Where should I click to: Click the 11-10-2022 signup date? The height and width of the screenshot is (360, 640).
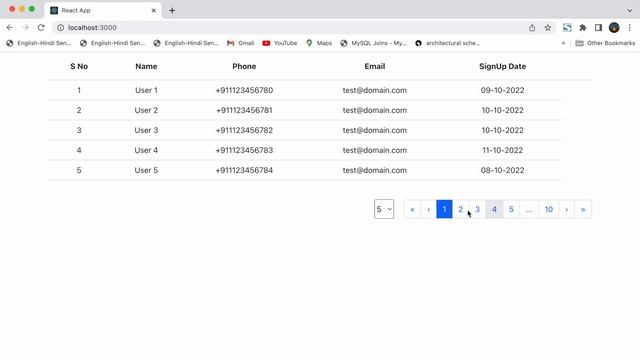[502, 150]
